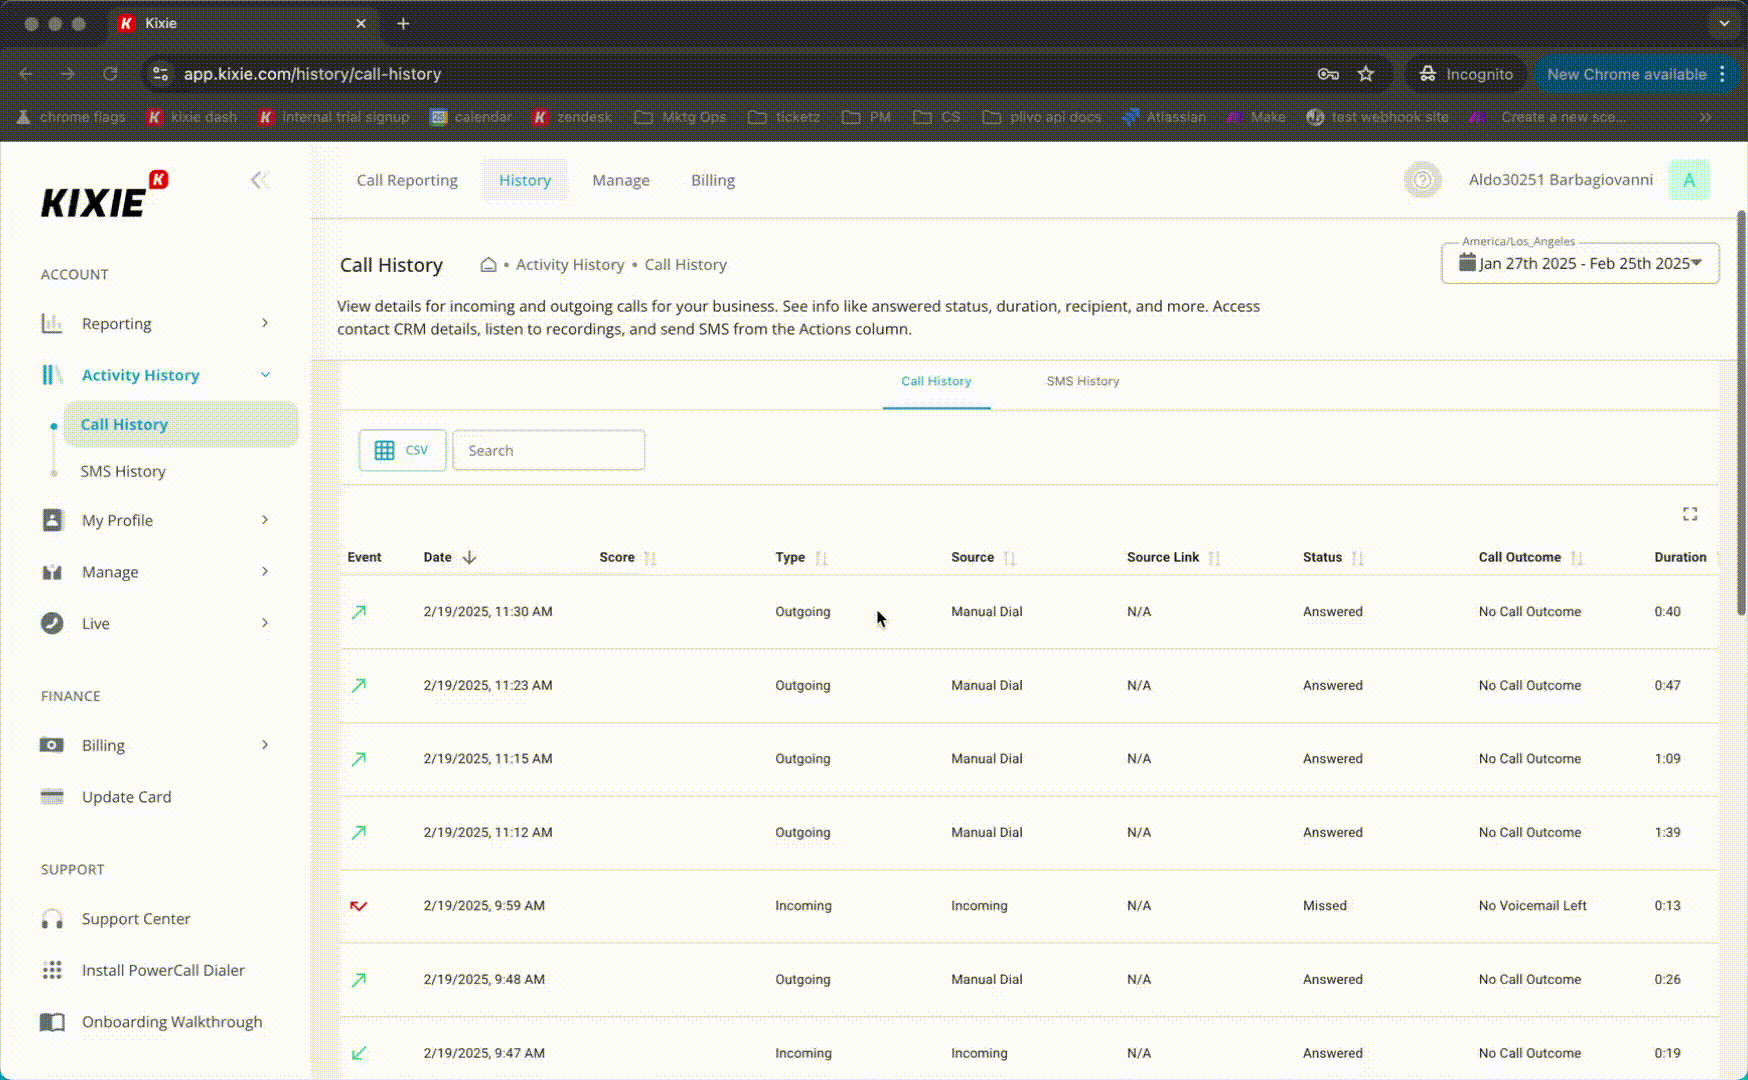Open a new browser tab
The image size is (1748, 1080).
[x=403, y=23]
